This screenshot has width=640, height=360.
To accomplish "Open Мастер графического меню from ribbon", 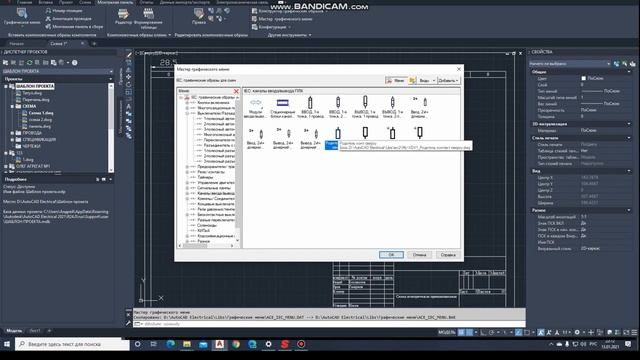I will 282,19.
